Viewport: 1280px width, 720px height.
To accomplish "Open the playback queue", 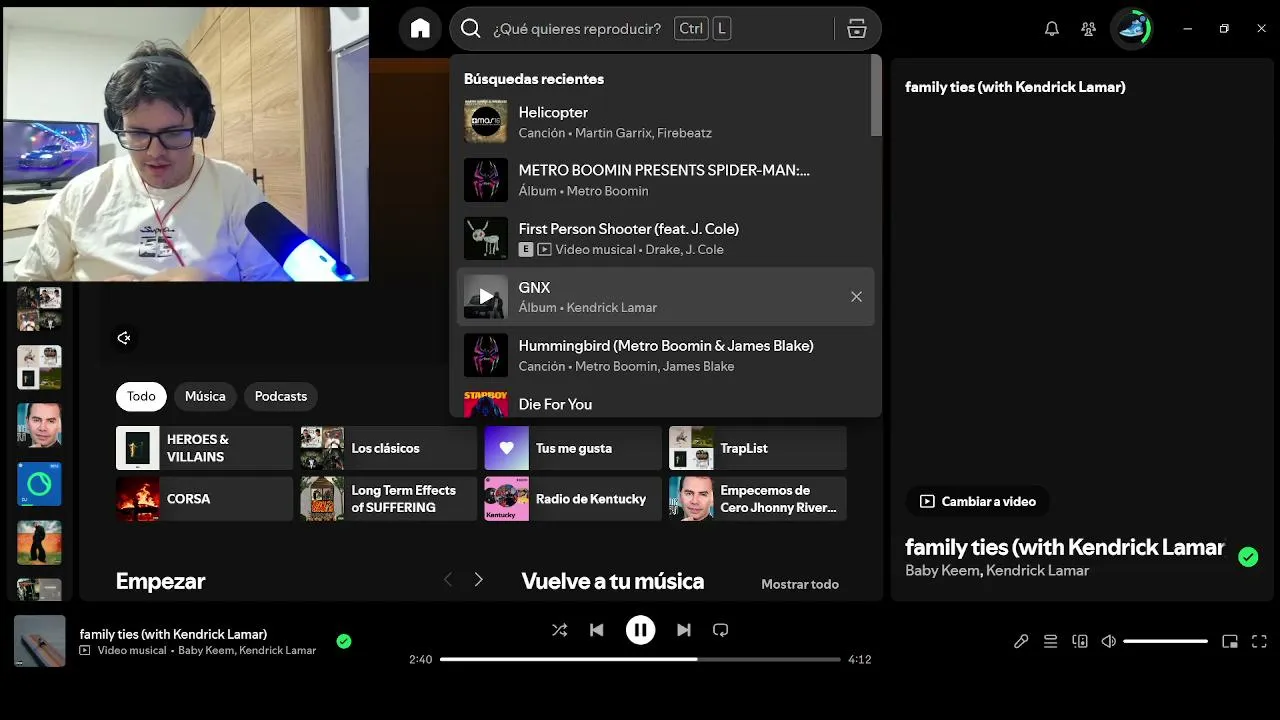I will [1050, 642].
